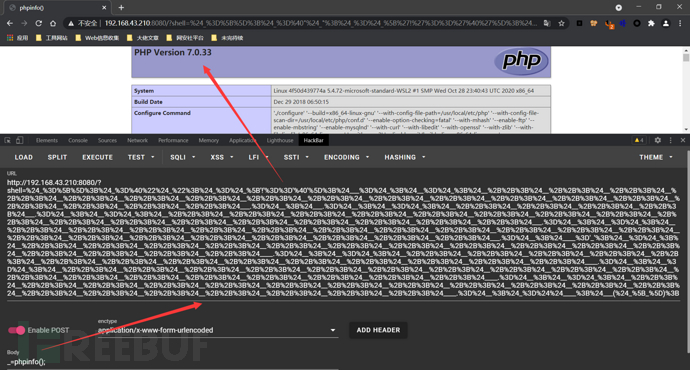The width and height of the screenshot is (690, 370).
Task: Click the EXECUTE button
Action: [97, 157]
